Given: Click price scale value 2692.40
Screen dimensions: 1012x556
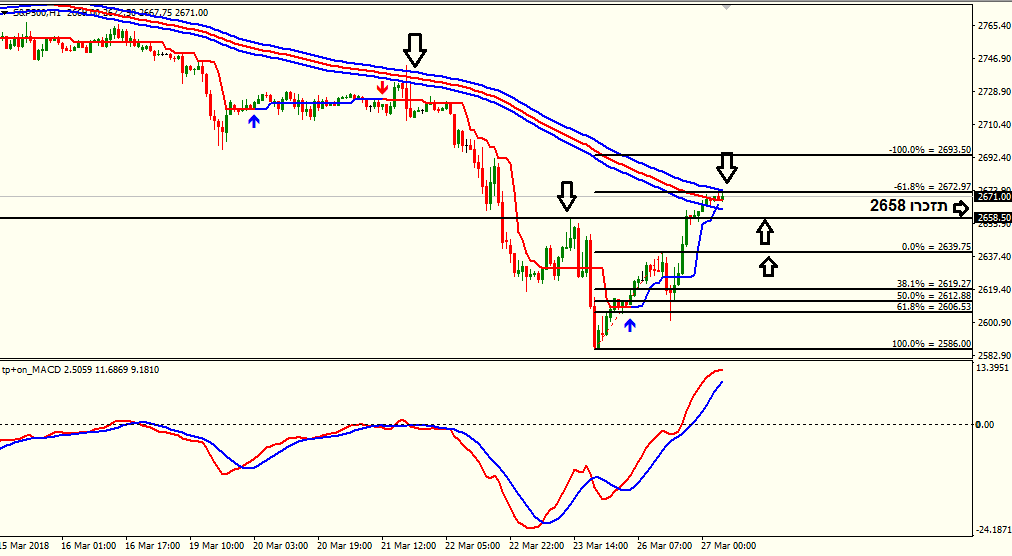Looking at the screenshot, I should pyautogui.click(x=995, y=158).
